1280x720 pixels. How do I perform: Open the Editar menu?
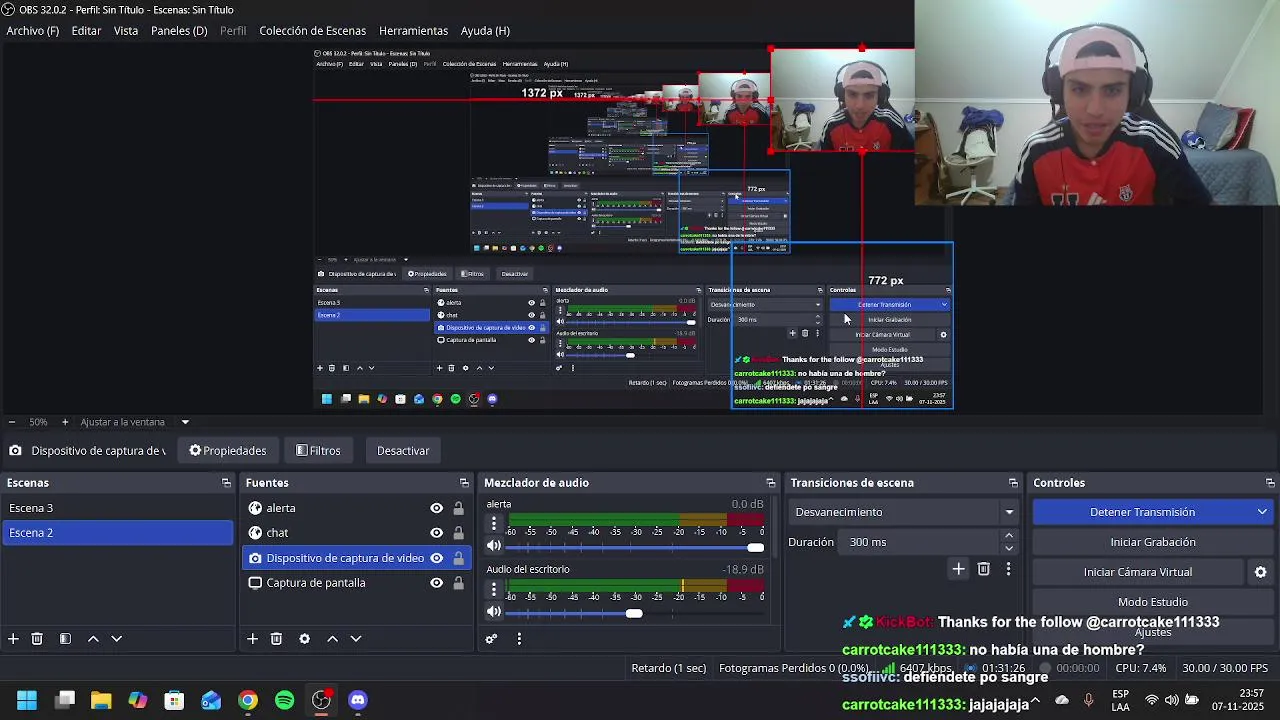[x=86, y=31]
